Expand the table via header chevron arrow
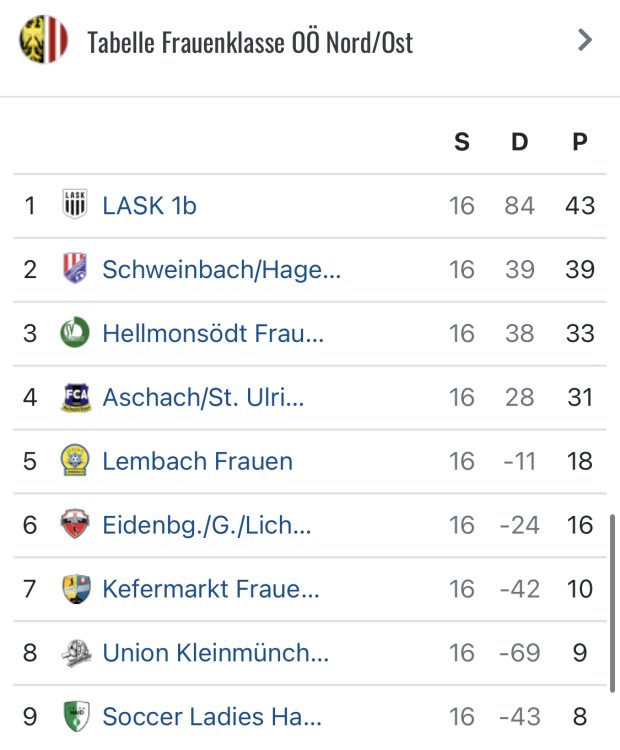 tap(585, 40)
